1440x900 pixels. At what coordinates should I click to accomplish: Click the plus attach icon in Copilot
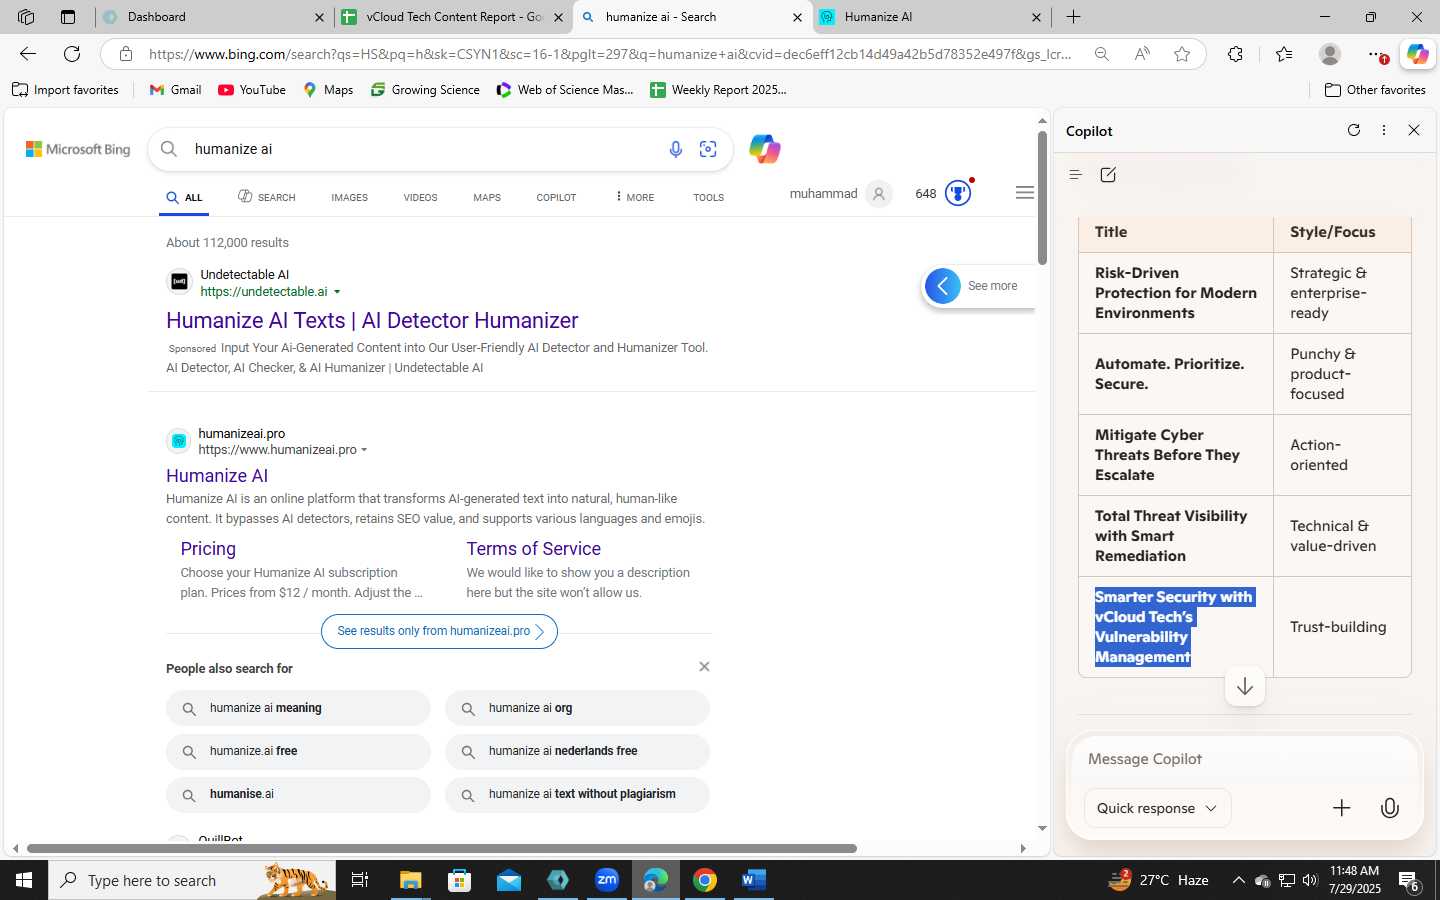coord(1341,808)
